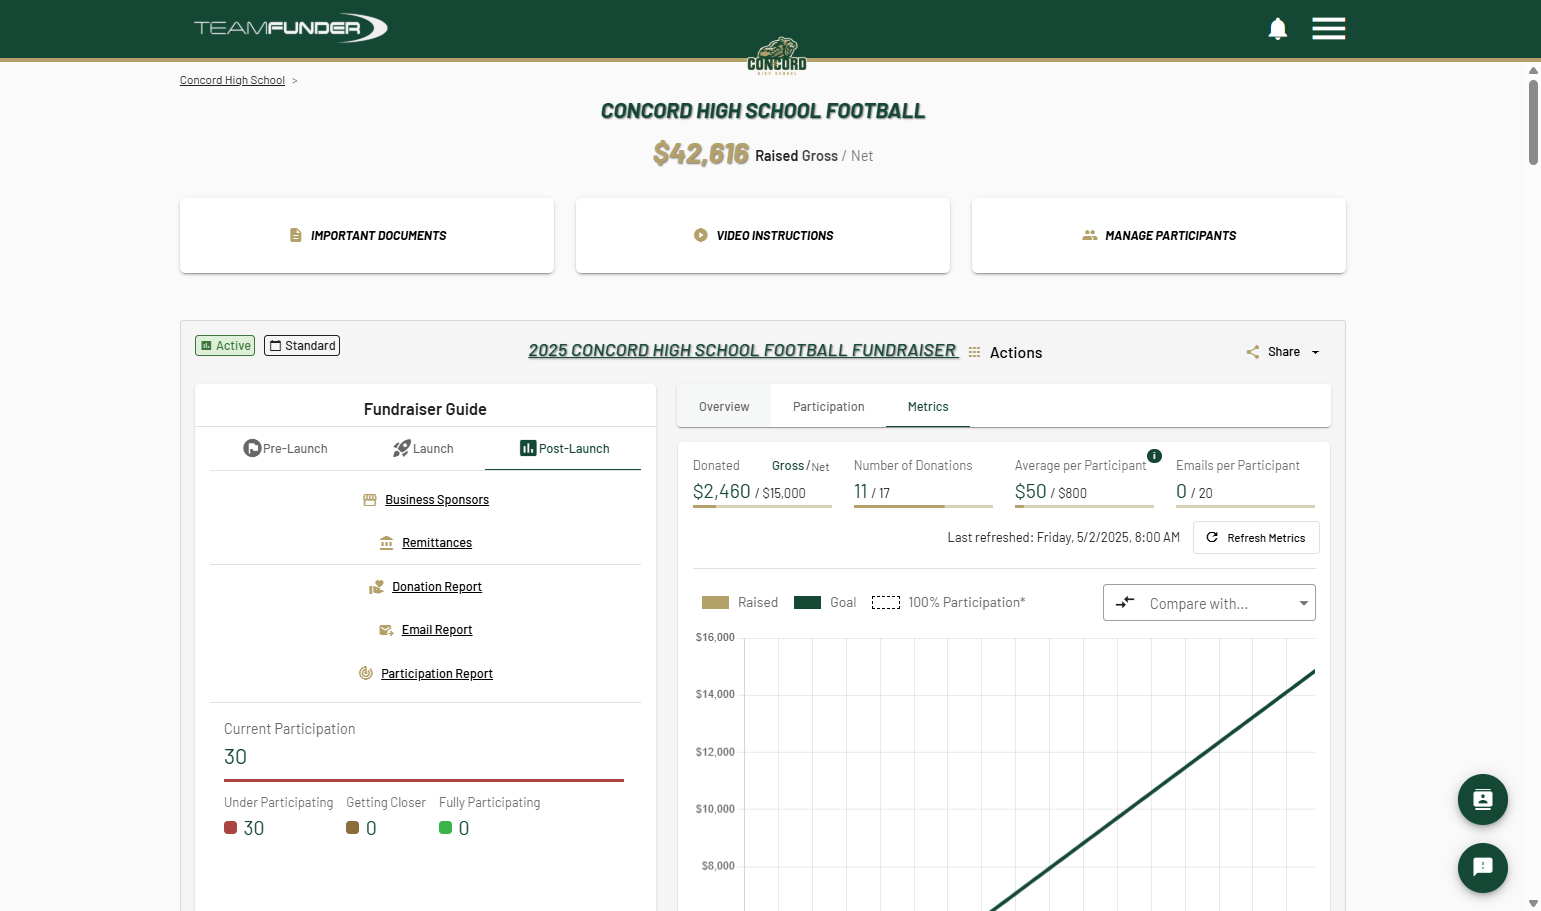The height and width of the screenshot is (911, 1541).
Task: Click the Compare arrows icon
Action: 1125,602
